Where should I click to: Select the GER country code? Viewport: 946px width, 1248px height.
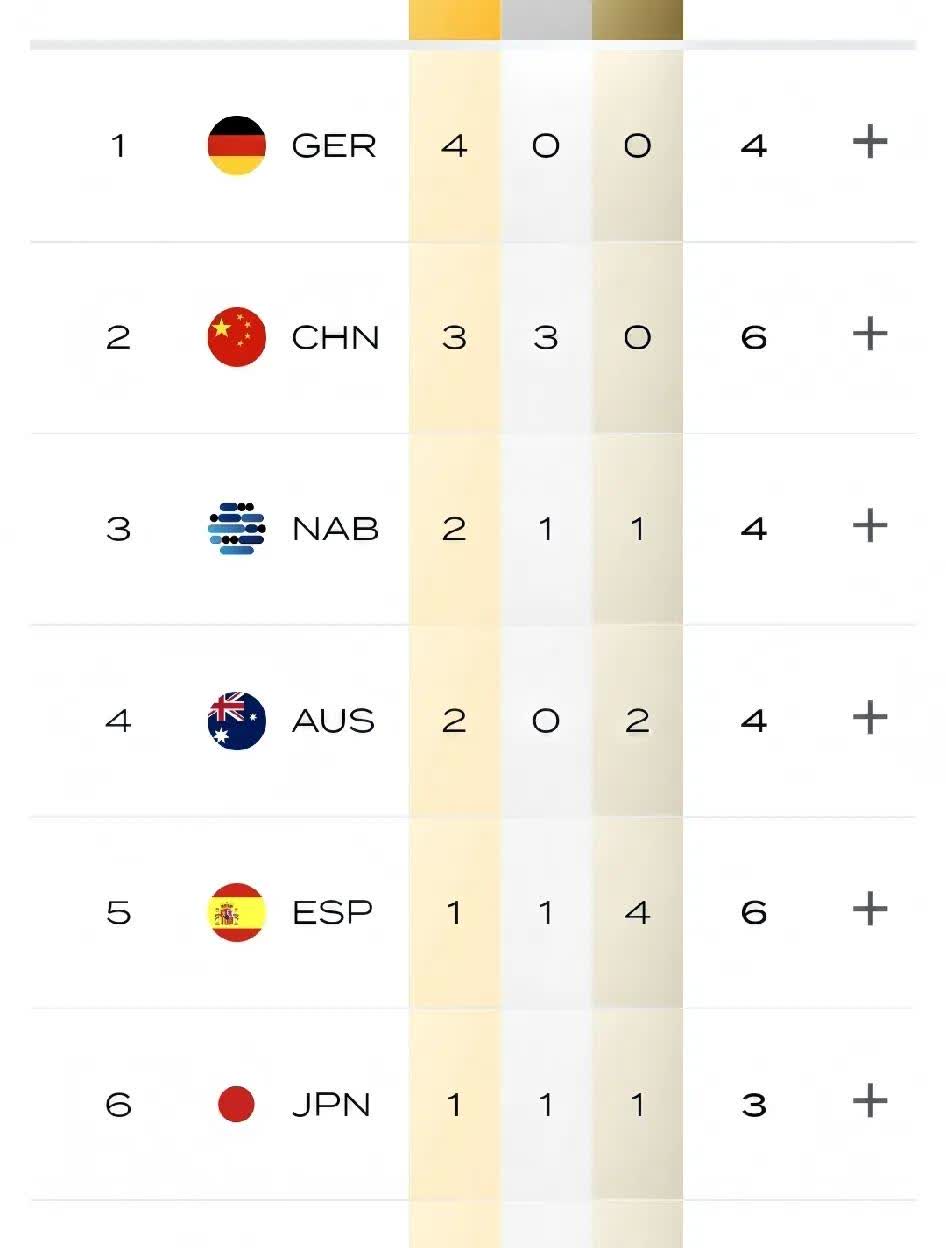tap(334, 146)
